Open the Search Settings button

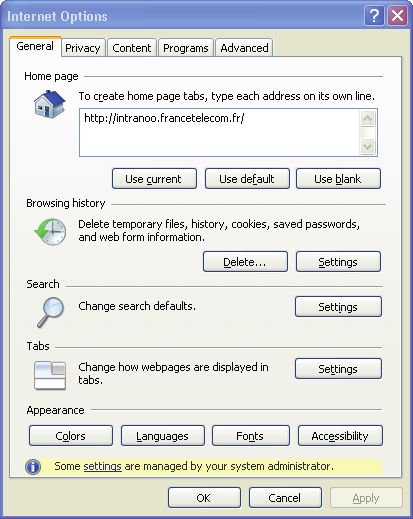[x=338, y=307]
